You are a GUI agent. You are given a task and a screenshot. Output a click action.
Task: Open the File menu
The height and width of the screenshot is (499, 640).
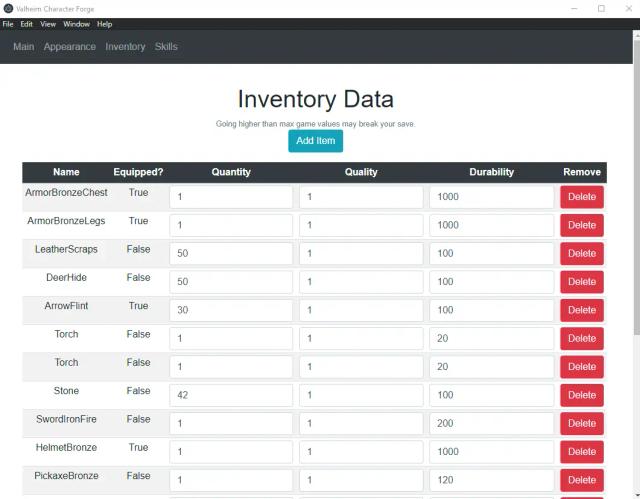tap(8, 24)
